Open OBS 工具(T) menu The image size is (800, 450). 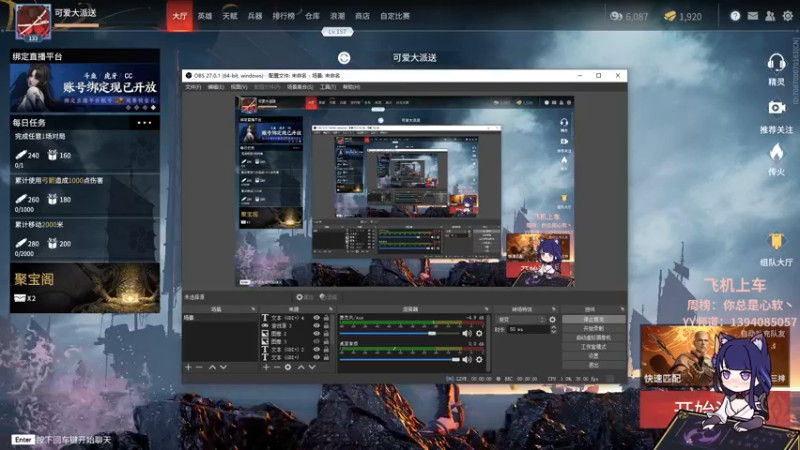pyautogui.click(x=328, y=87)
